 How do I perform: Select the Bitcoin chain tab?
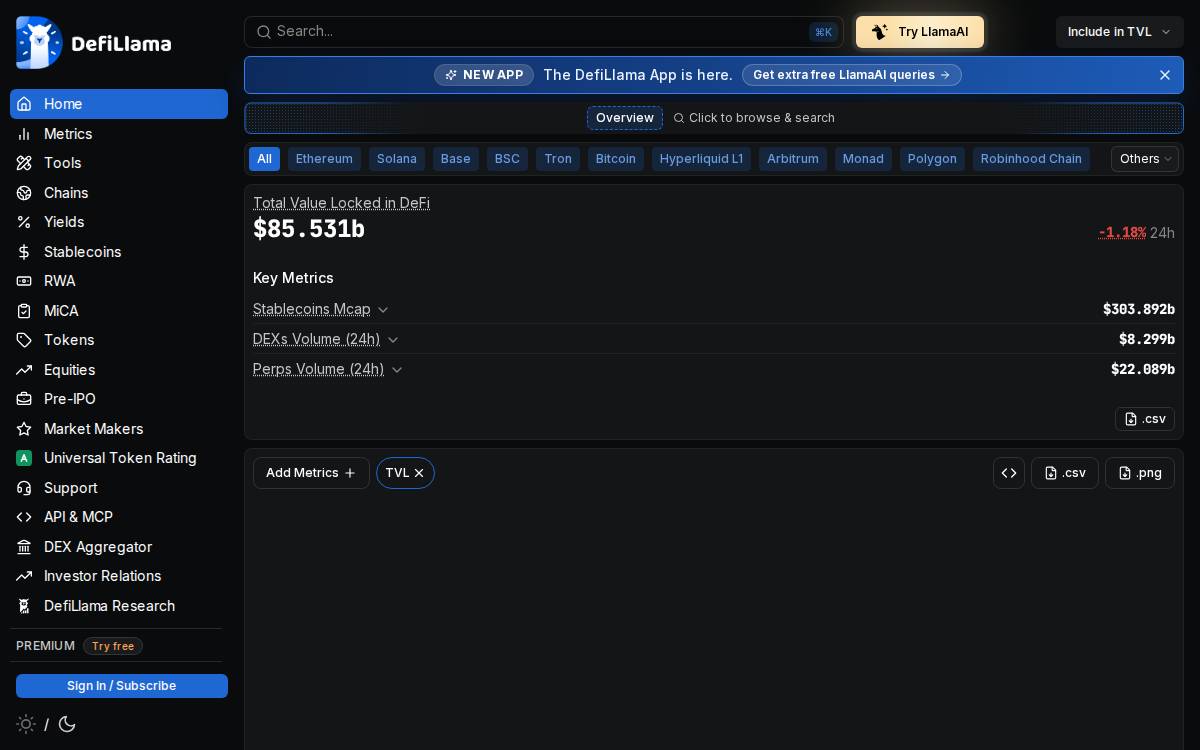pyautogui.click(x=616, y=159)
